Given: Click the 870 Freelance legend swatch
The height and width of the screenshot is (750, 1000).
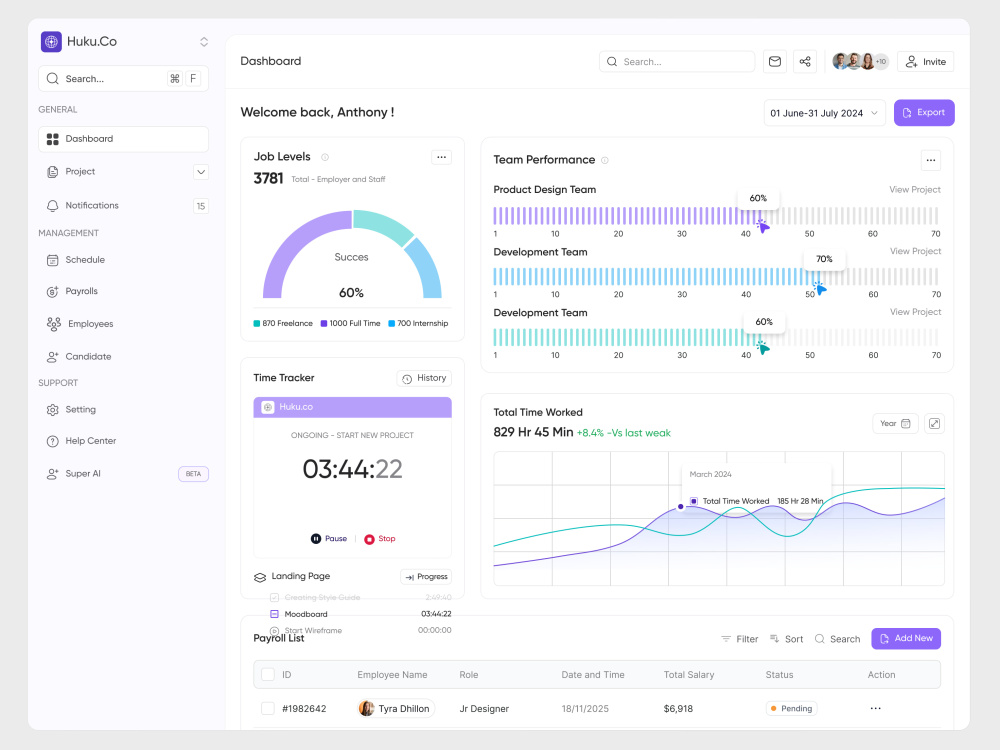Looking at the screenshot, I should click(x=256, y=323).
